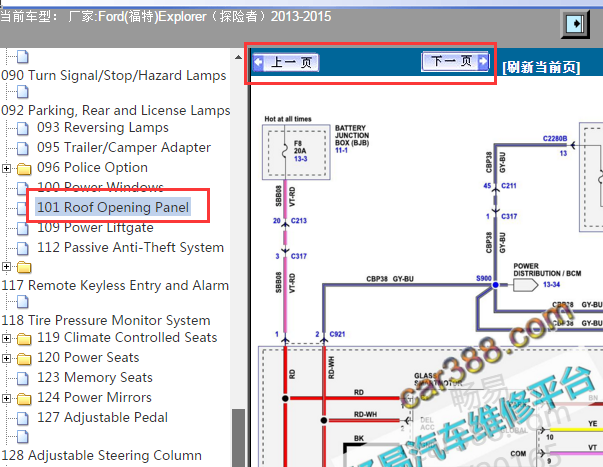The height and width of the screenshot is (467, 603).
Task: Click the previous page button 上一页
Action: tap(286, 63)
